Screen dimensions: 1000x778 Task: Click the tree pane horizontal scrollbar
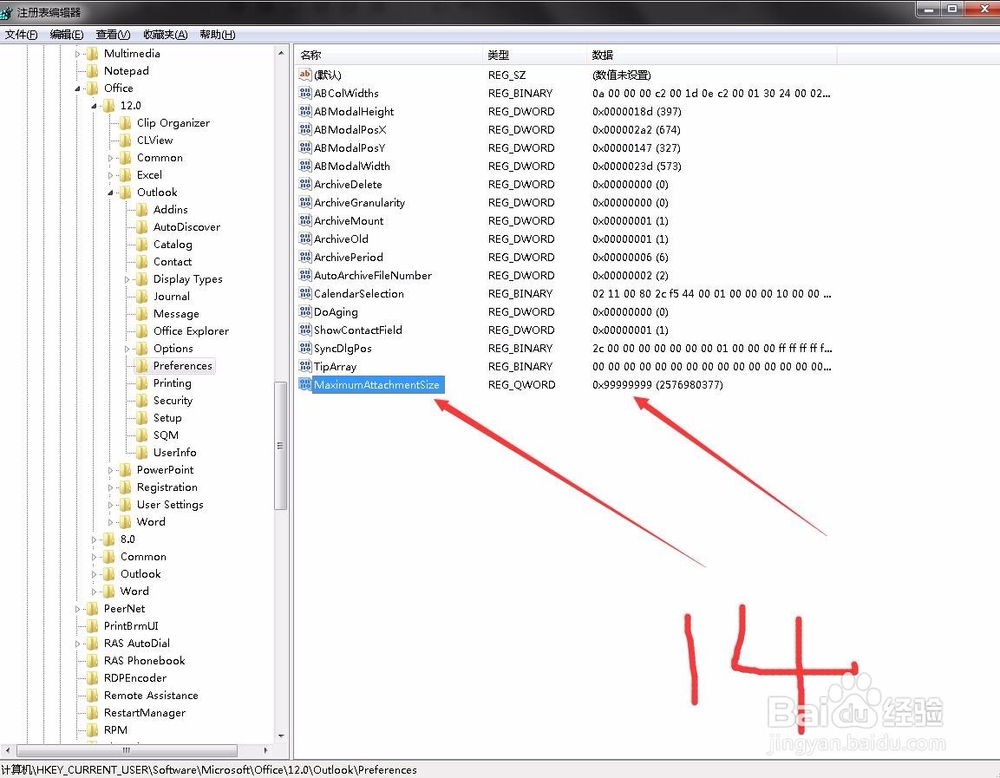coord(125,750)
